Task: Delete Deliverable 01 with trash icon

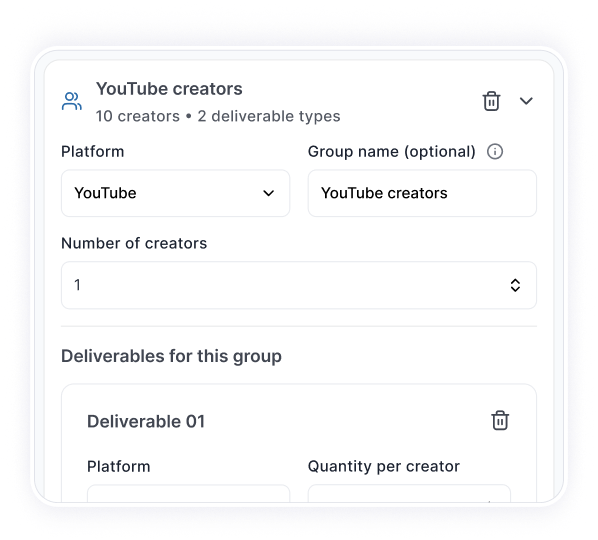Action: coord(500,420)
